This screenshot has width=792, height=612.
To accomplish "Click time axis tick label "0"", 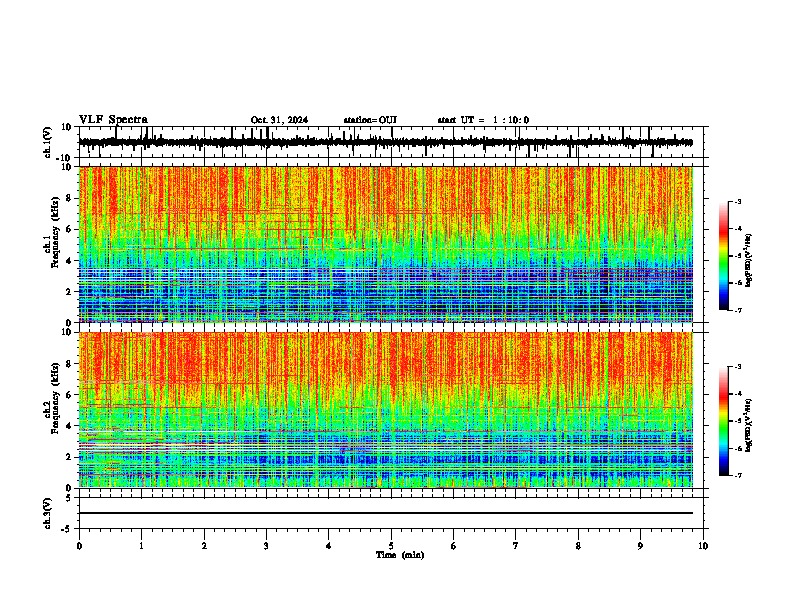I will 79,546.
